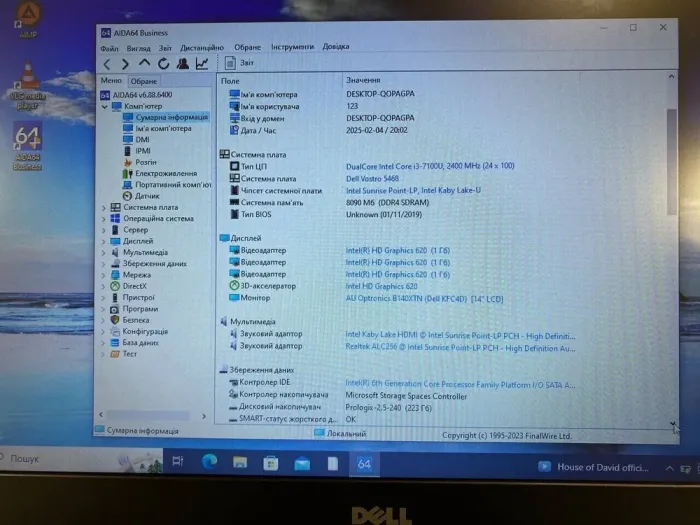Open AIDA64 Business desktop shortcut
This screenshot has width=700, height=525.
click(27, 146)
